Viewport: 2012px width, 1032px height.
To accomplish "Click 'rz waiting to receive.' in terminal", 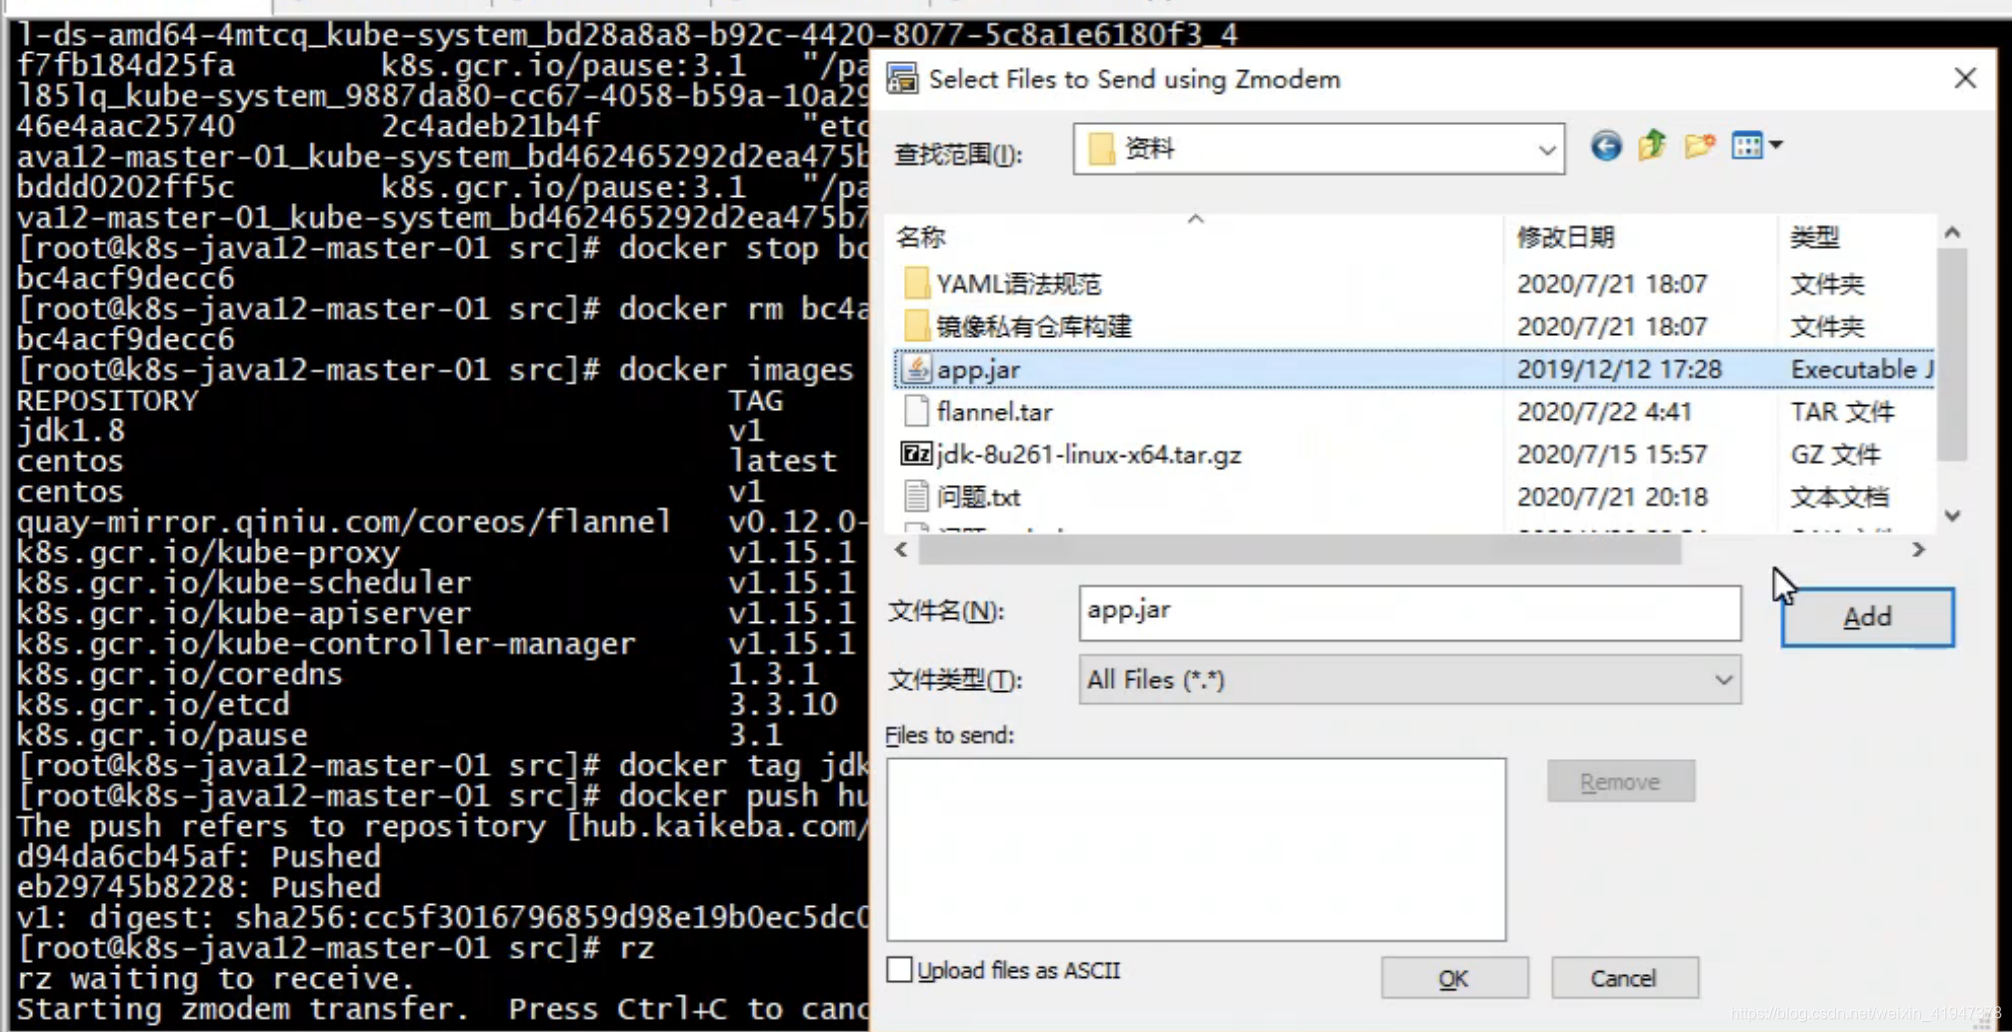I will tap(215, 978).
